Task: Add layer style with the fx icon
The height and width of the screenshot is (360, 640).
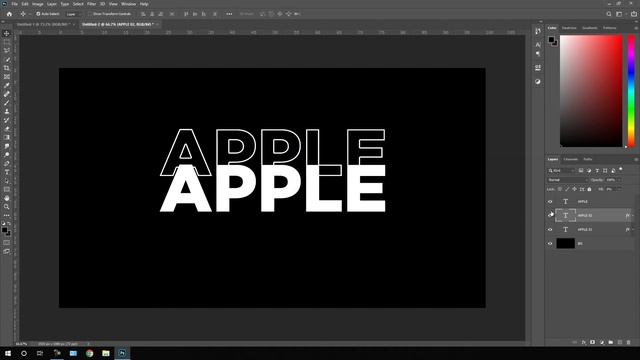Action: pyautogui.click(x=584, y=342)
